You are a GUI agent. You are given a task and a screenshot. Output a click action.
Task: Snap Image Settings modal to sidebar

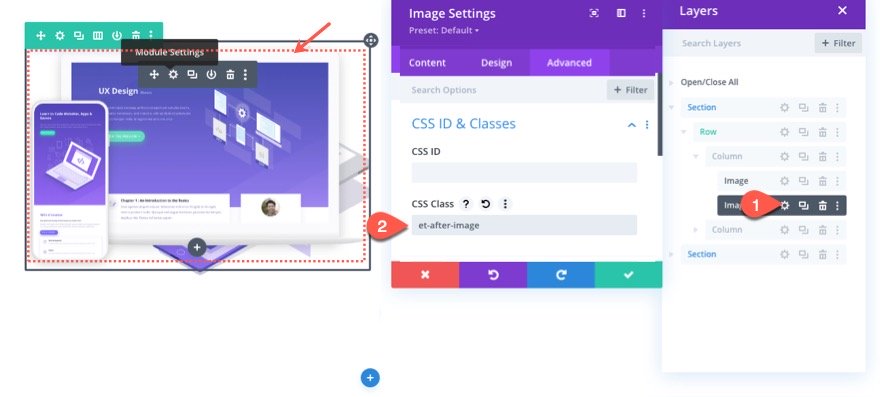[621, 13]
